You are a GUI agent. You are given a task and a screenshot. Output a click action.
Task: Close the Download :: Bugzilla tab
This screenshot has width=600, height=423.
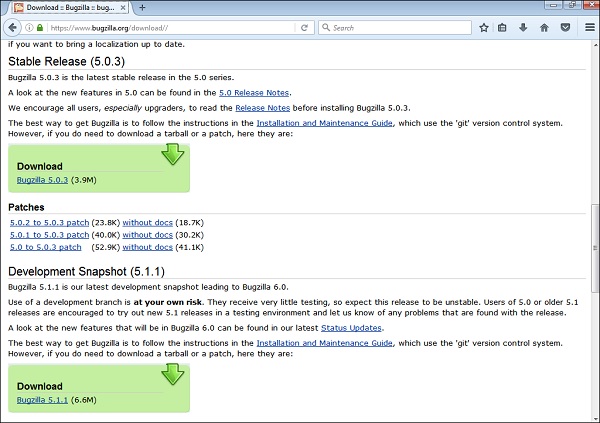point(123,7)
